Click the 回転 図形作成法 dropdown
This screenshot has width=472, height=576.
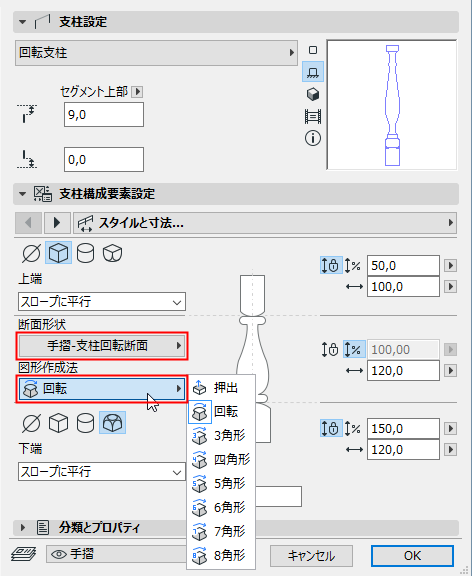(x=102, y=388)
